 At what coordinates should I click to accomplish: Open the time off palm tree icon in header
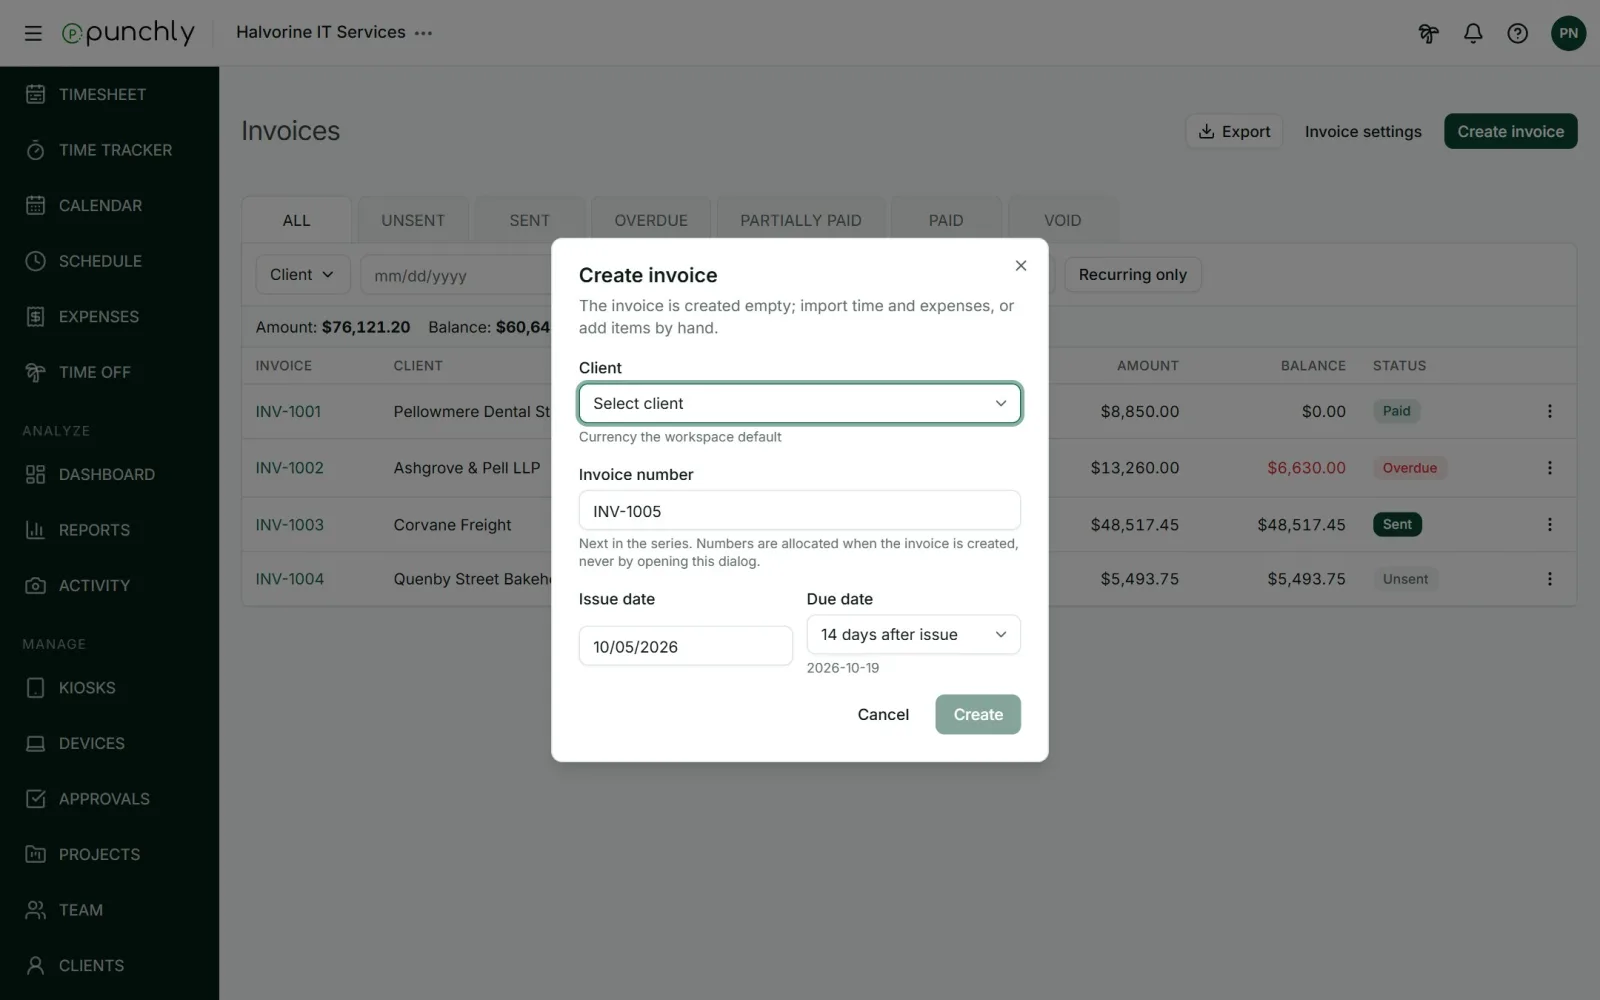click(x=1428, y=33)
